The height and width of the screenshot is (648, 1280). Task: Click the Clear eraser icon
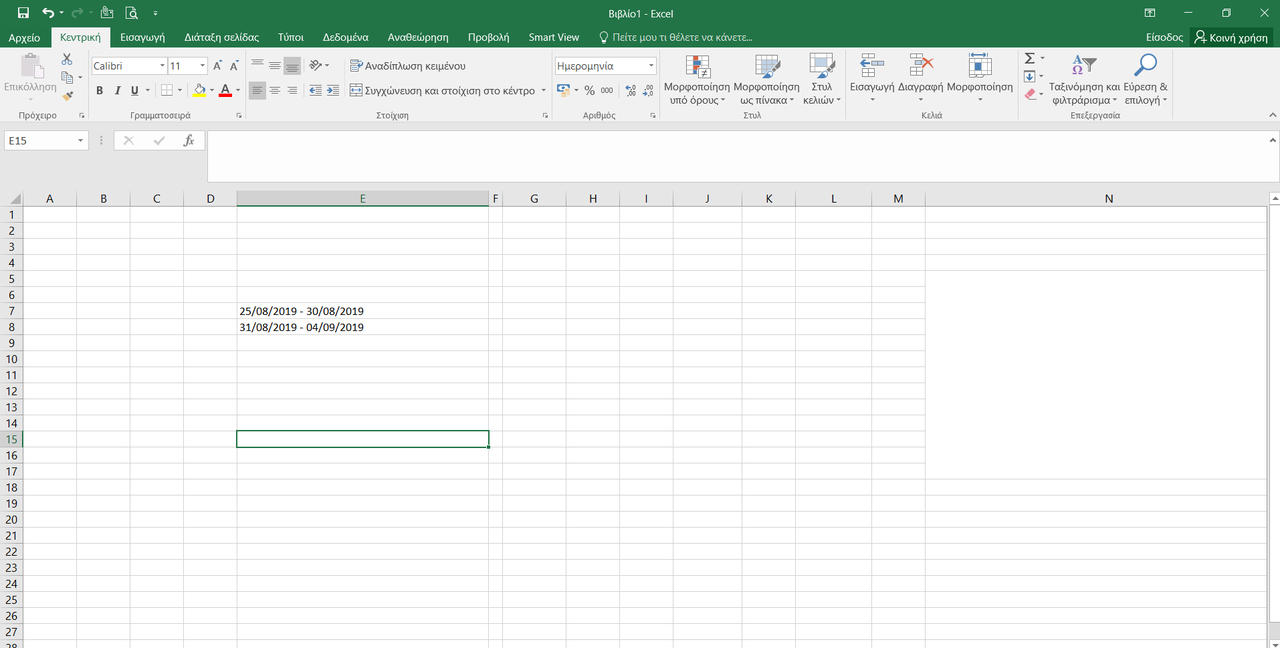tap(1030, 94)
